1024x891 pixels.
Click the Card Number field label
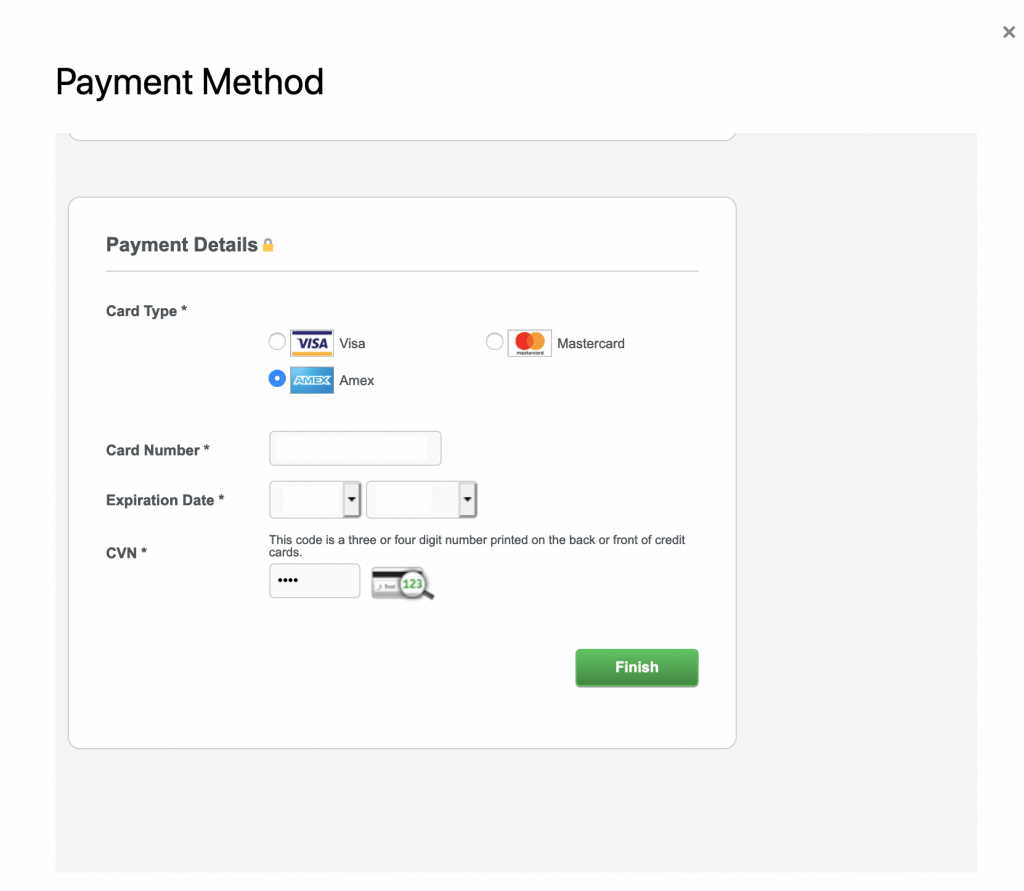tap(157, 450)
